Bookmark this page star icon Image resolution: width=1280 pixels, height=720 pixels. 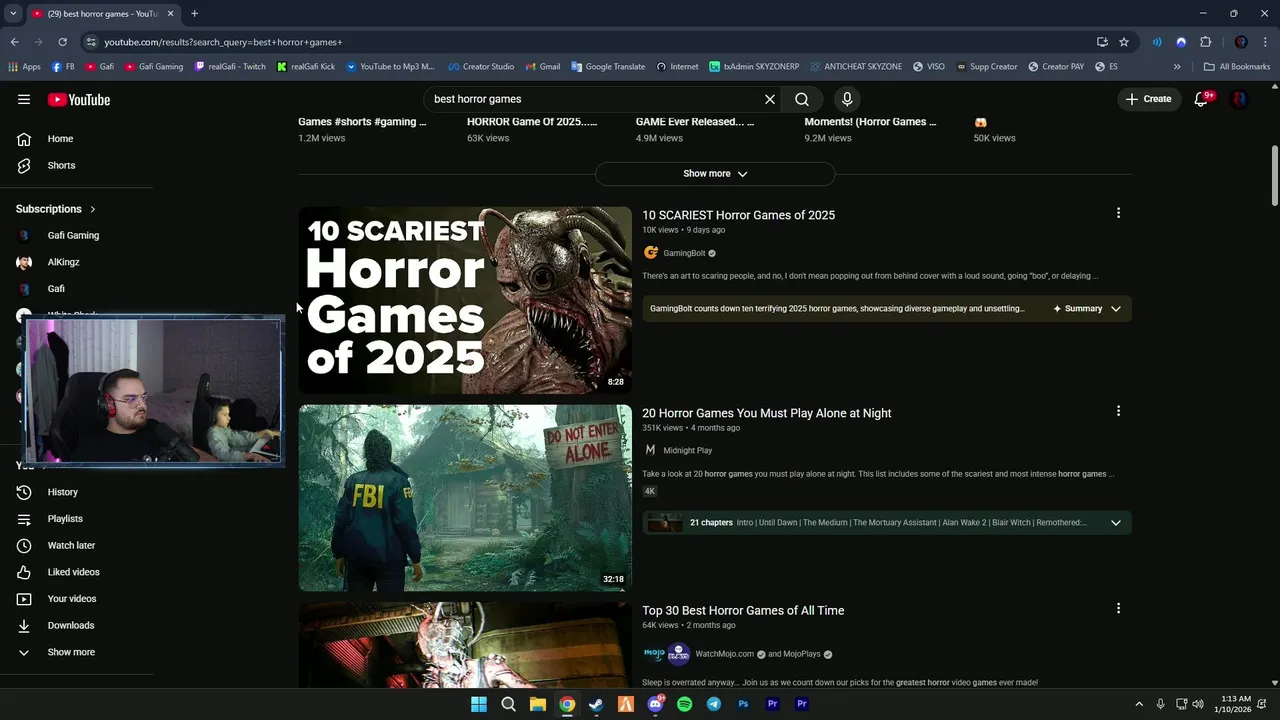coord(1124,42)
